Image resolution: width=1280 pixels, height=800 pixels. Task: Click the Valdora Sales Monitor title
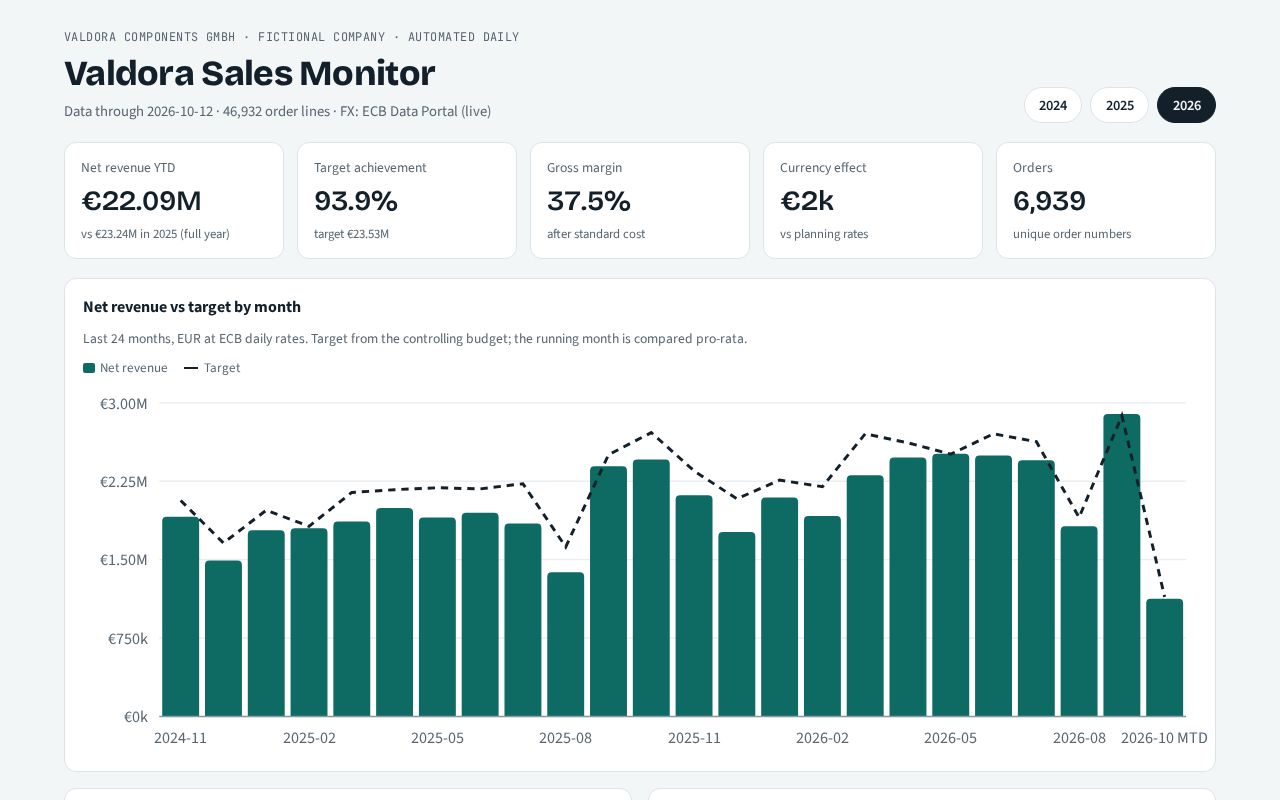tap(250, 73)
